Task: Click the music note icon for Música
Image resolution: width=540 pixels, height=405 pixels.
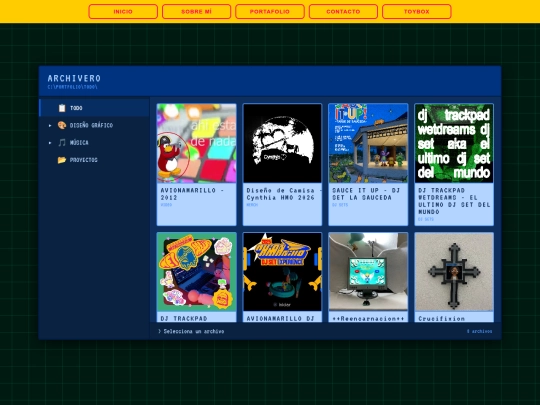Action: 62,143
